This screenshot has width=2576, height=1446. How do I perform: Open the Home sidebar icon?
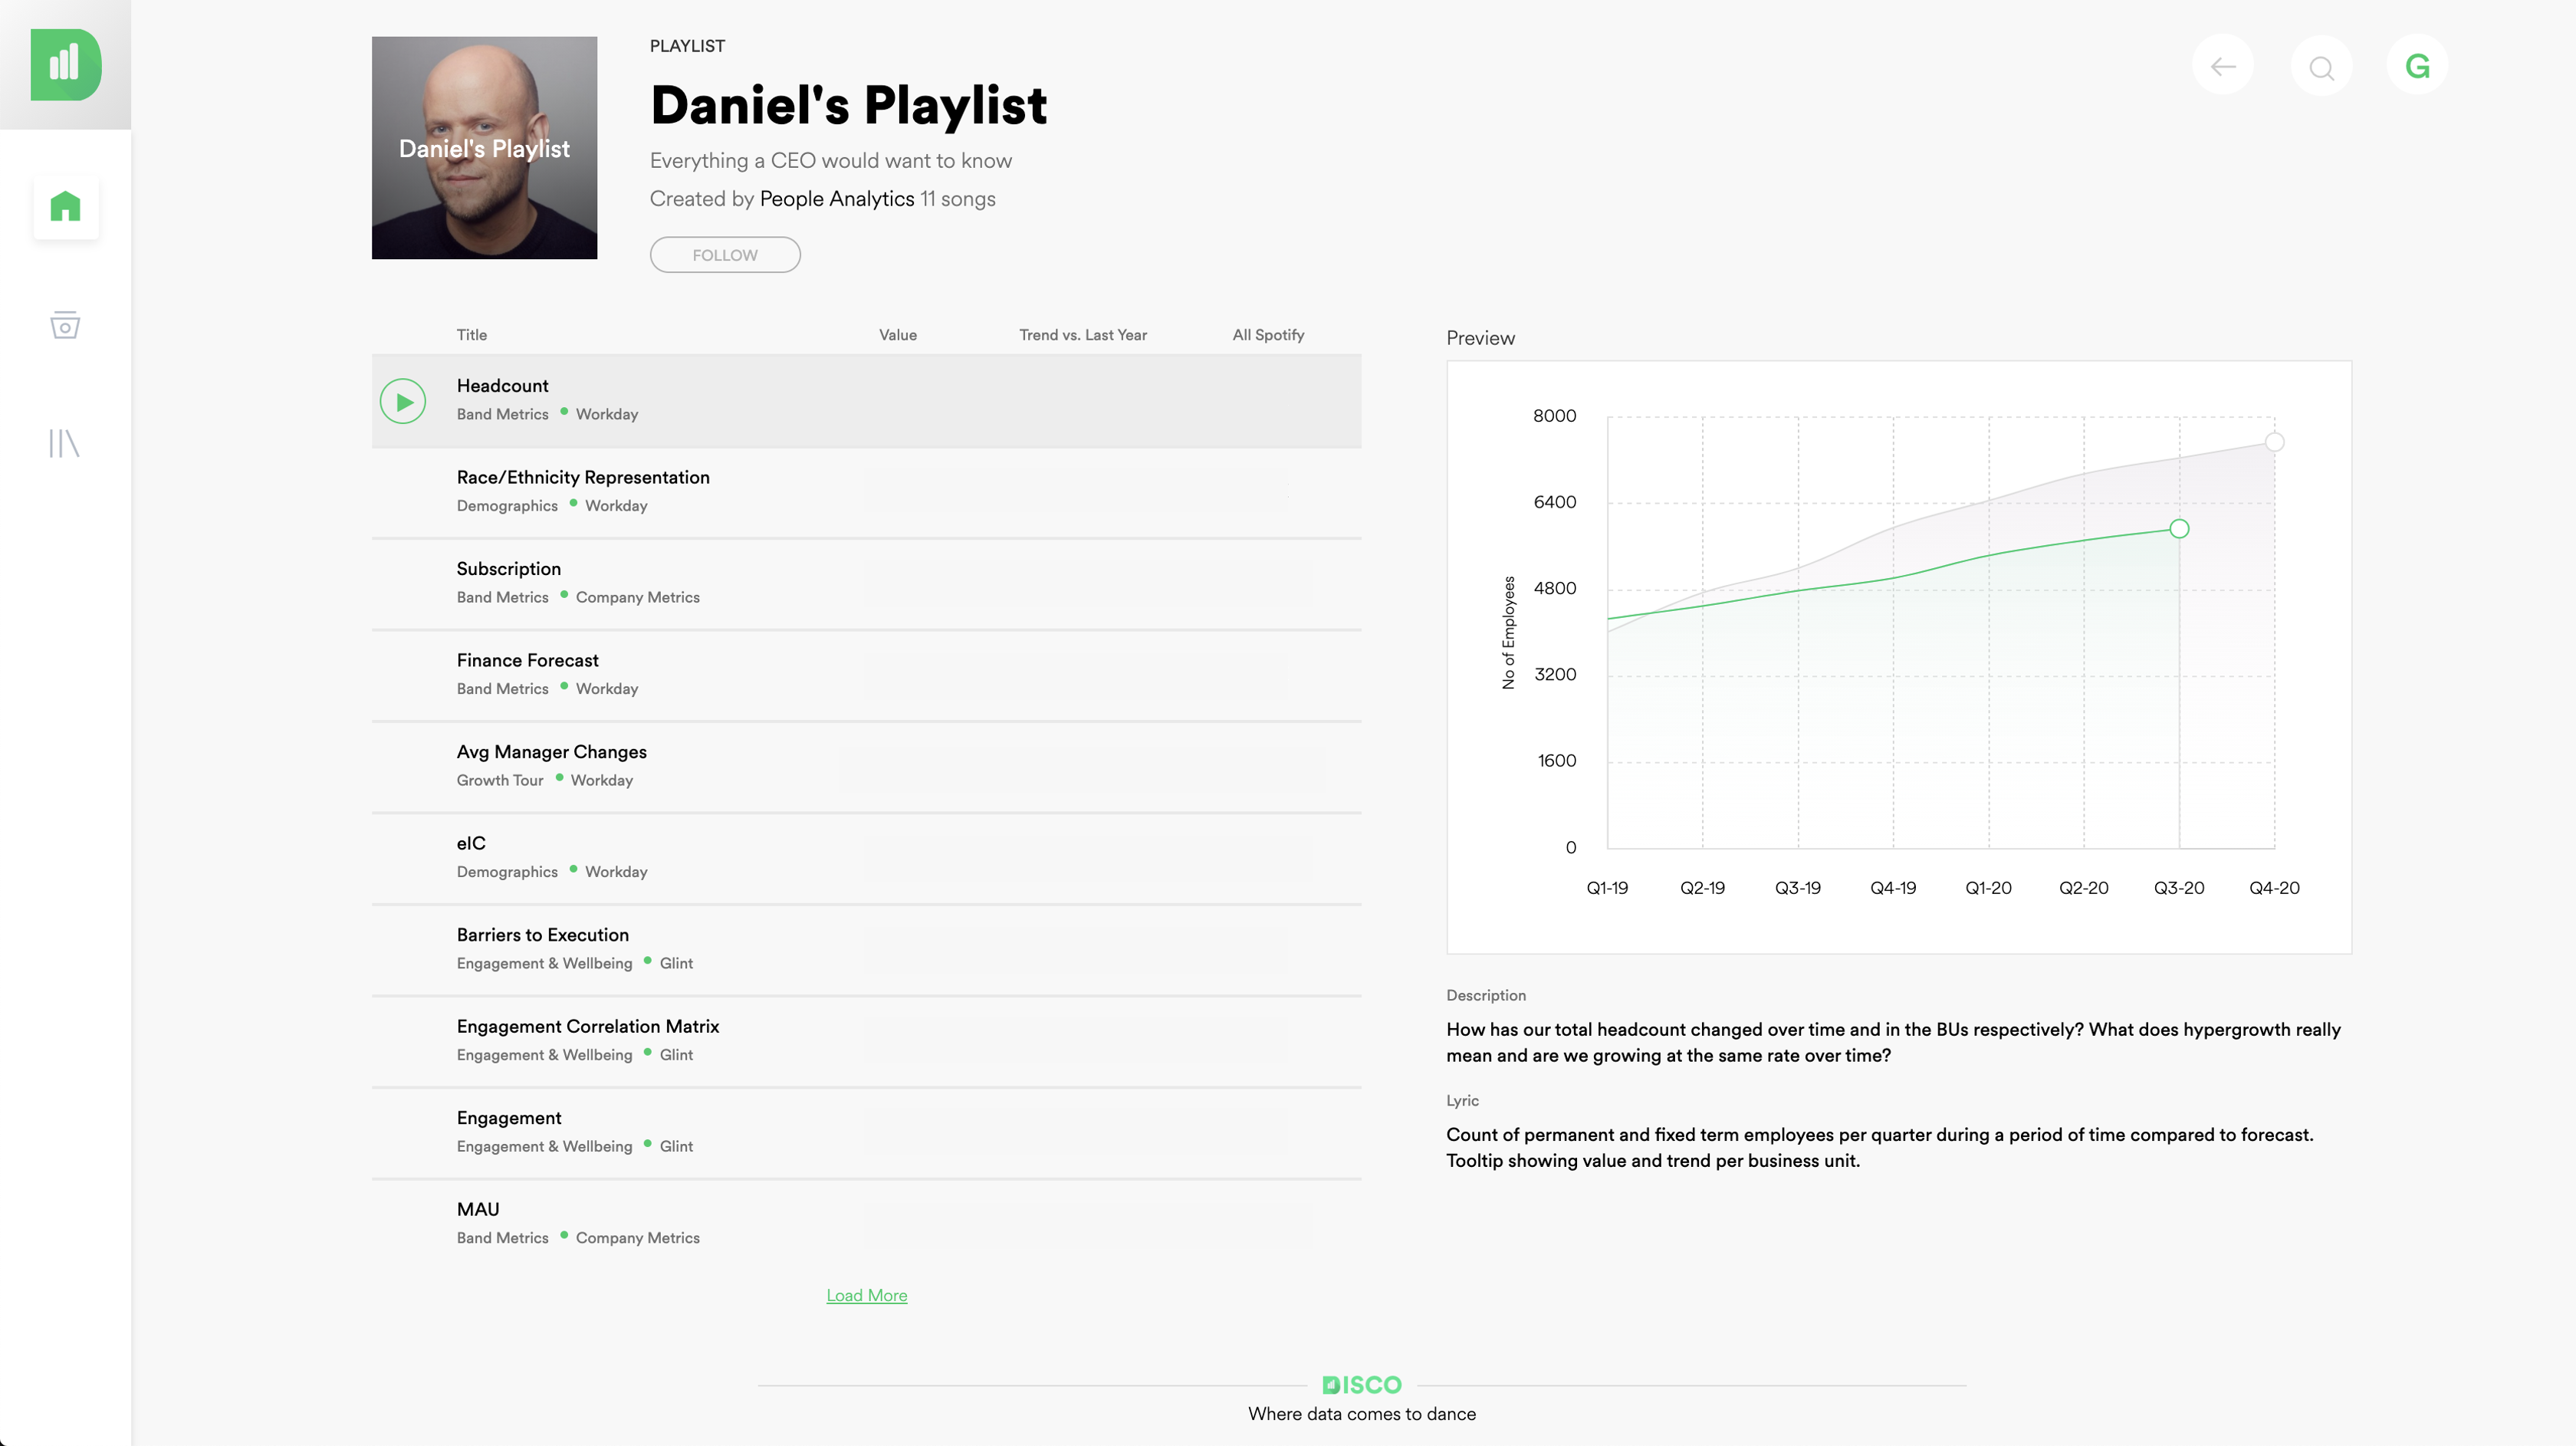(66, 207)
